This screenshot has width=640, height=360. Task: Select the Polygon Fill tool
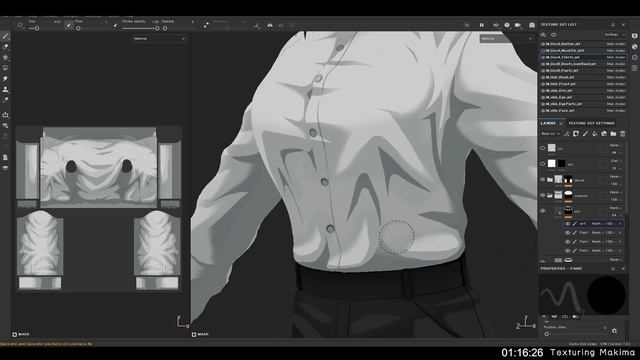pos(5,68)
